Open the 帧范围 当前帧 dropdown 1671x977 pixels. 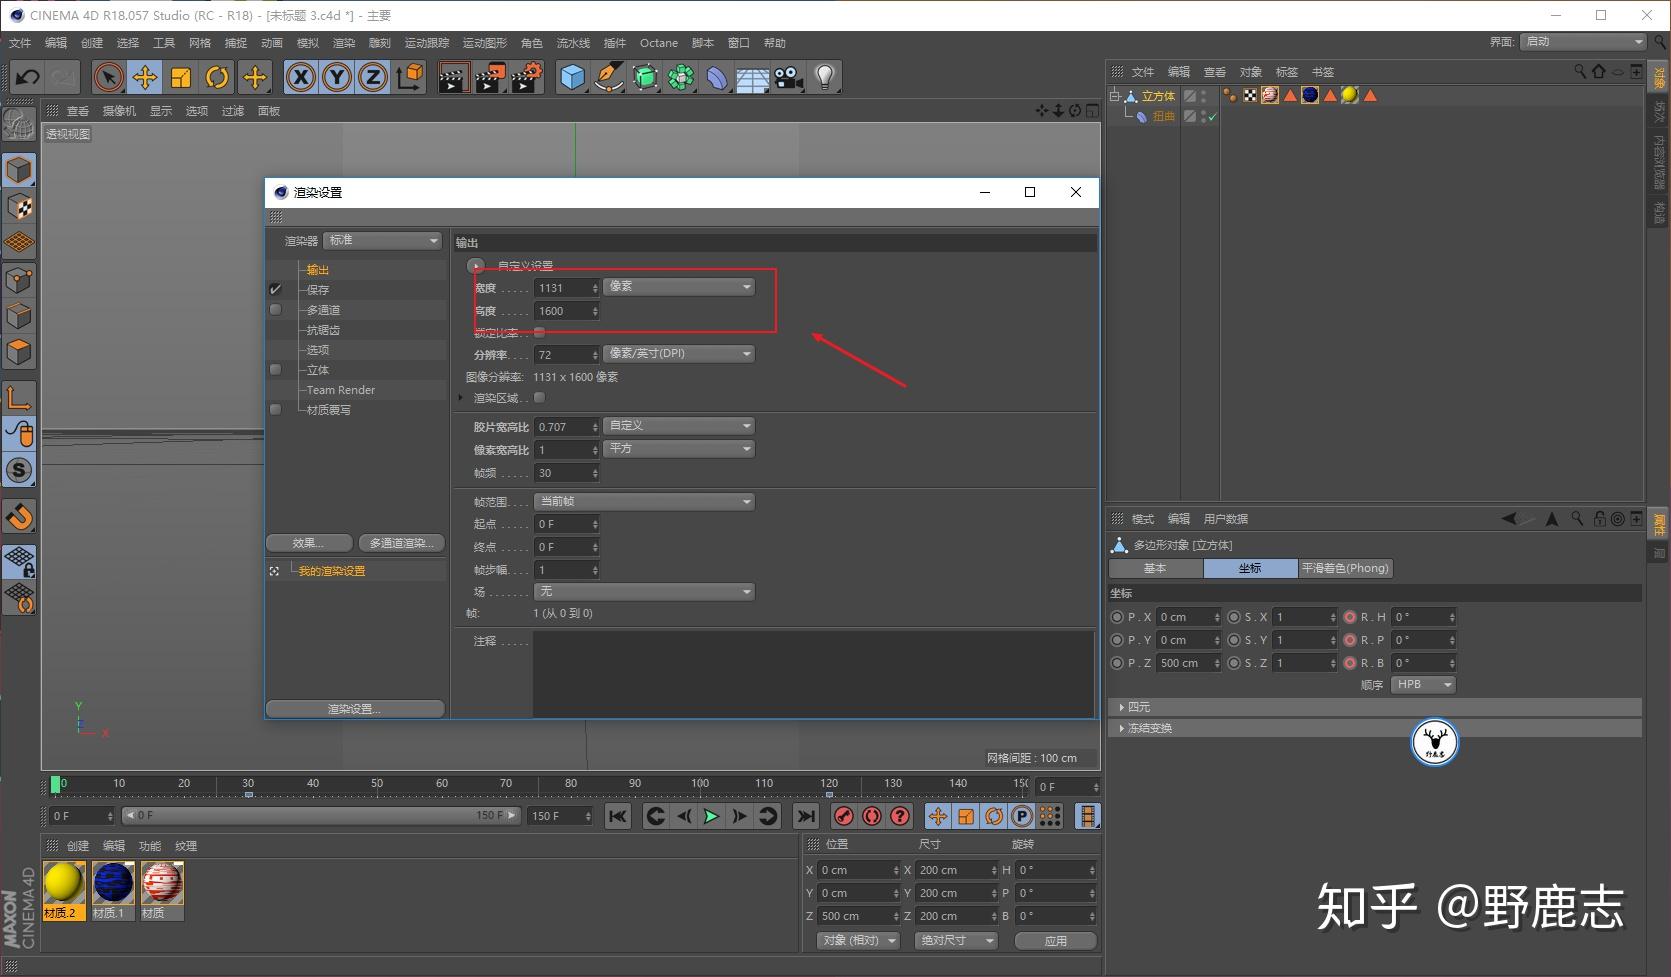644,502
